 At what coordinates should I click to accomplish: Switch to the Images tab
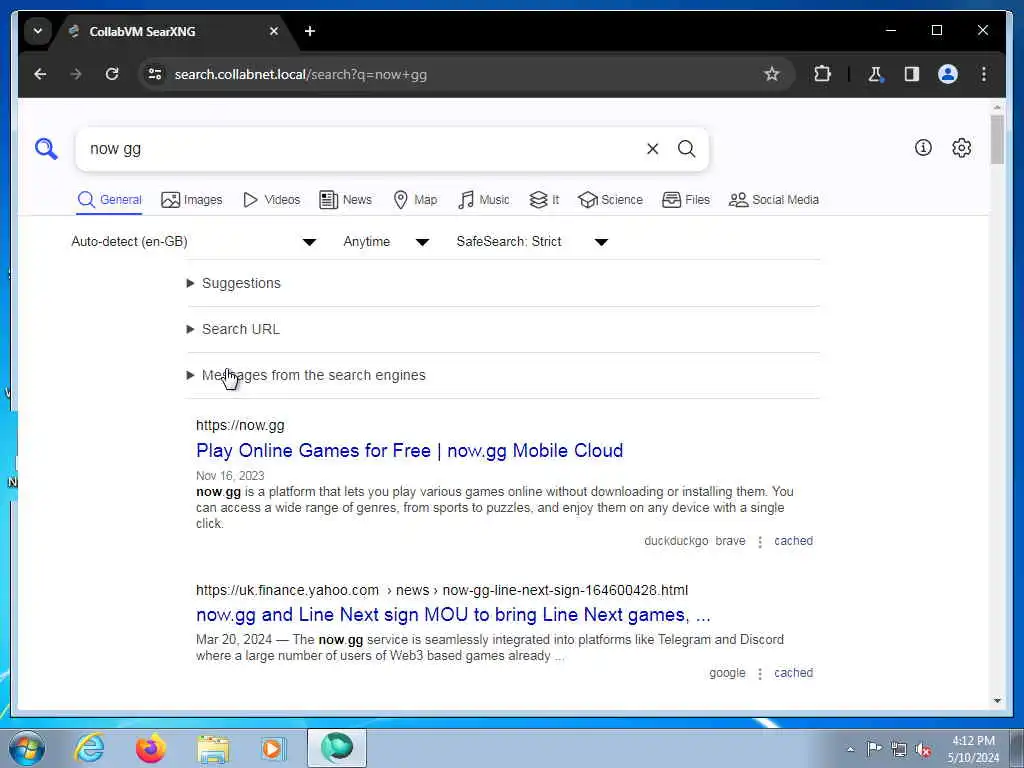(x=192, y=200)
